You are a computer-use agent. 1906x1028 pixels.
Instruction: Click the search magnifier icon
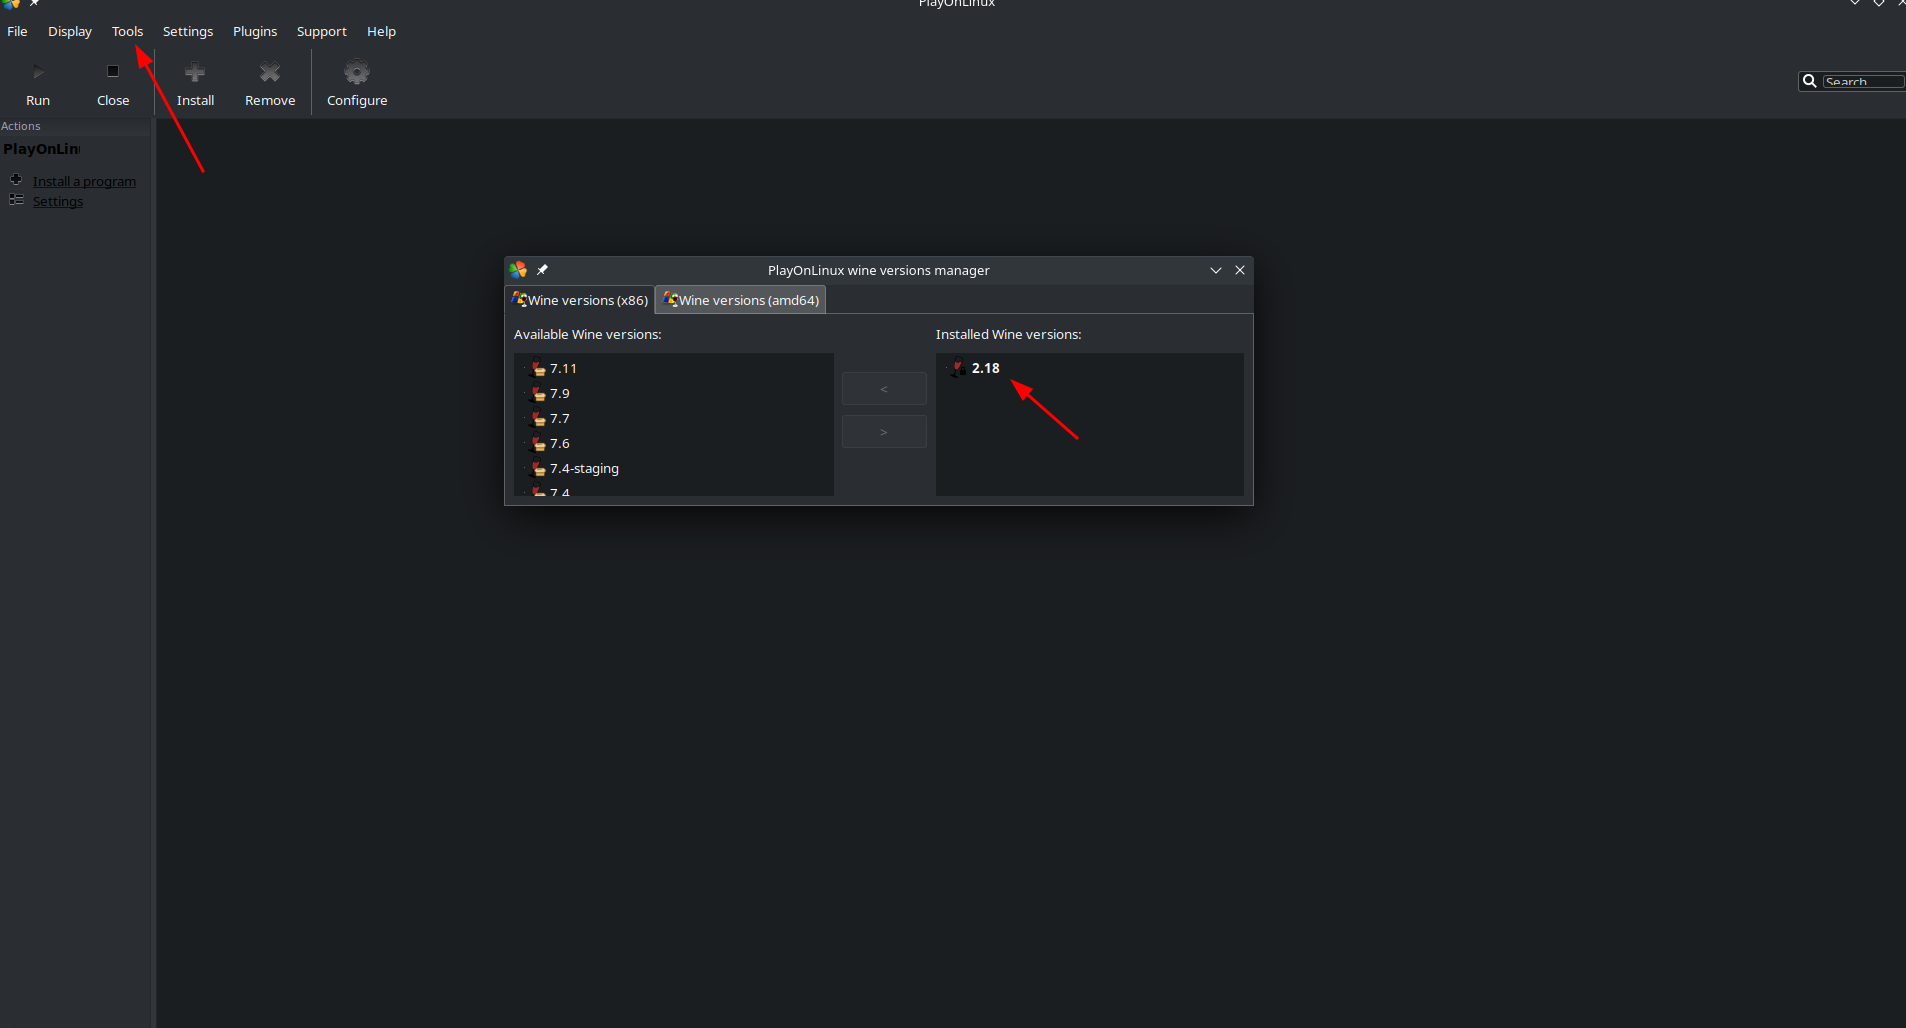point(1809,81)
